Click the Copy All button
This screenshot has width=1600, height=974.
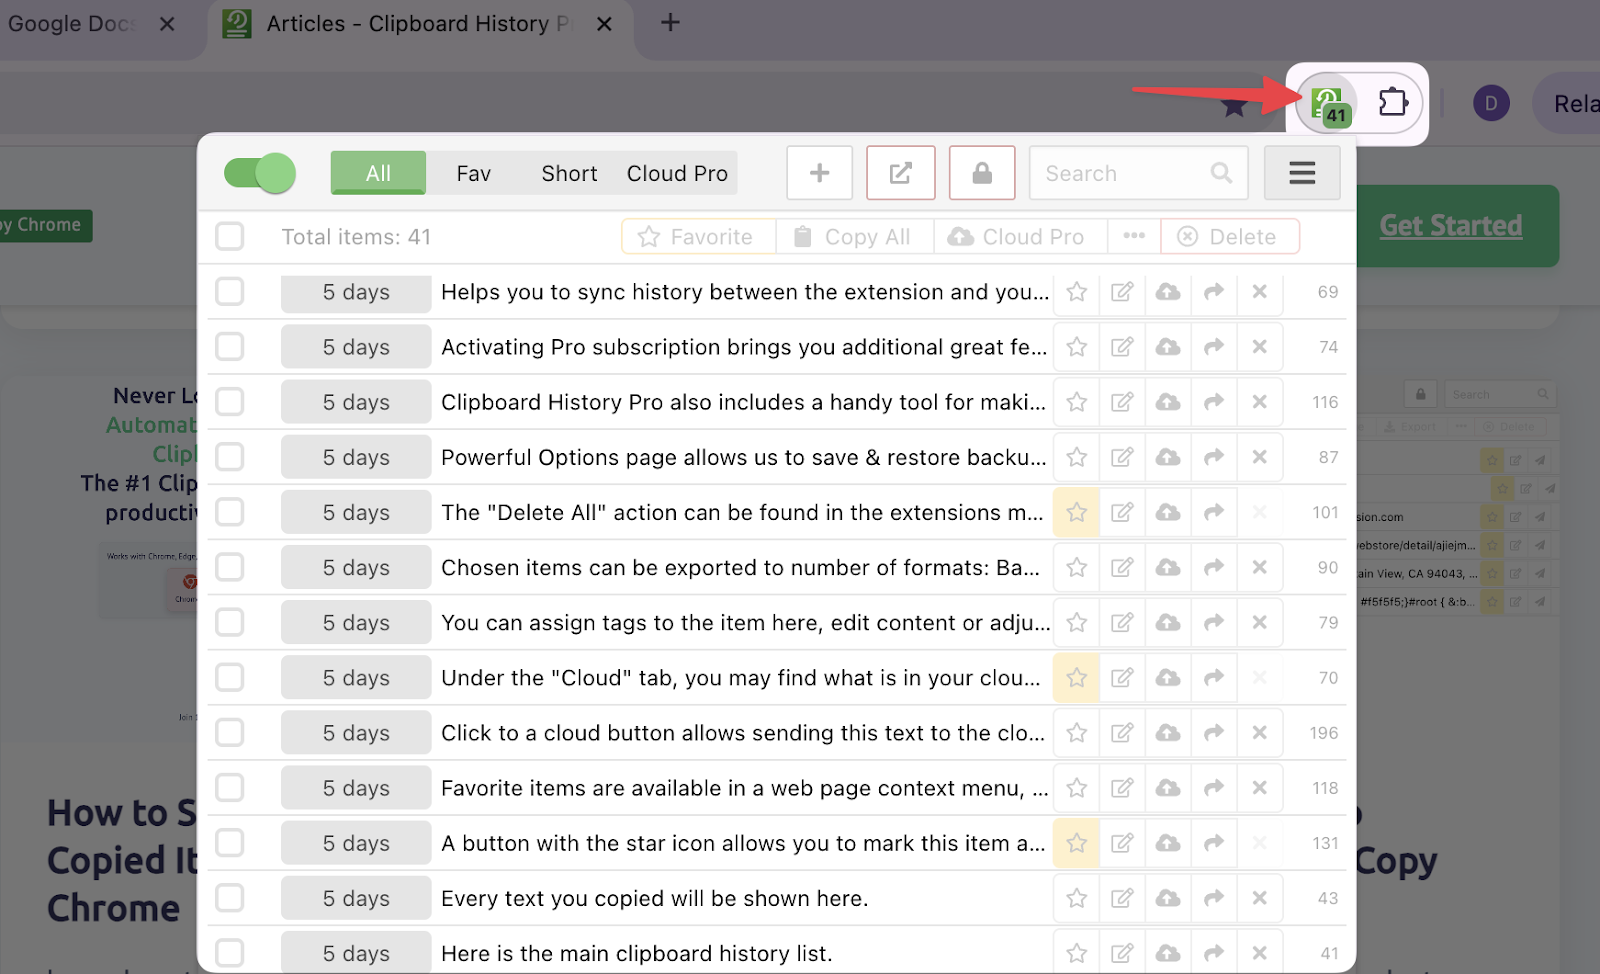(855, 237)
